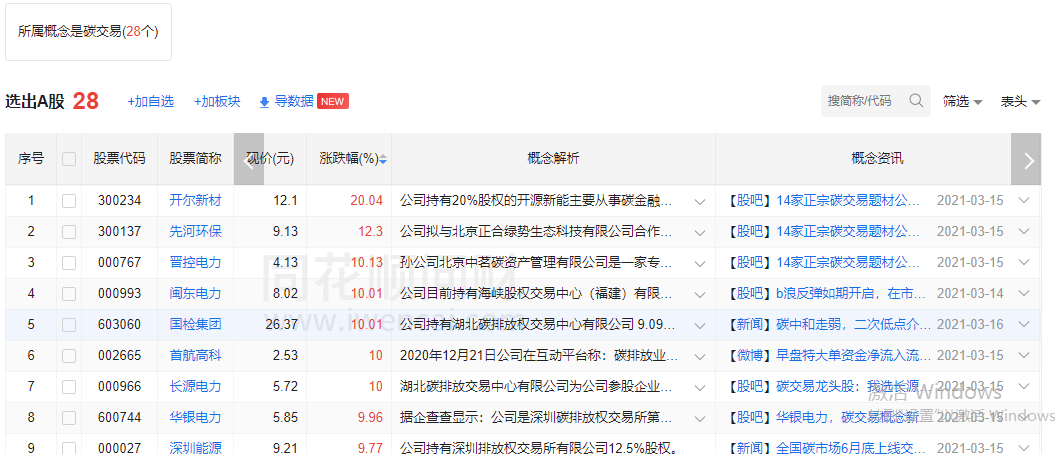Click the 搜简称/代码 search field
Screen dimensions: 1055x454
point(863,101)
